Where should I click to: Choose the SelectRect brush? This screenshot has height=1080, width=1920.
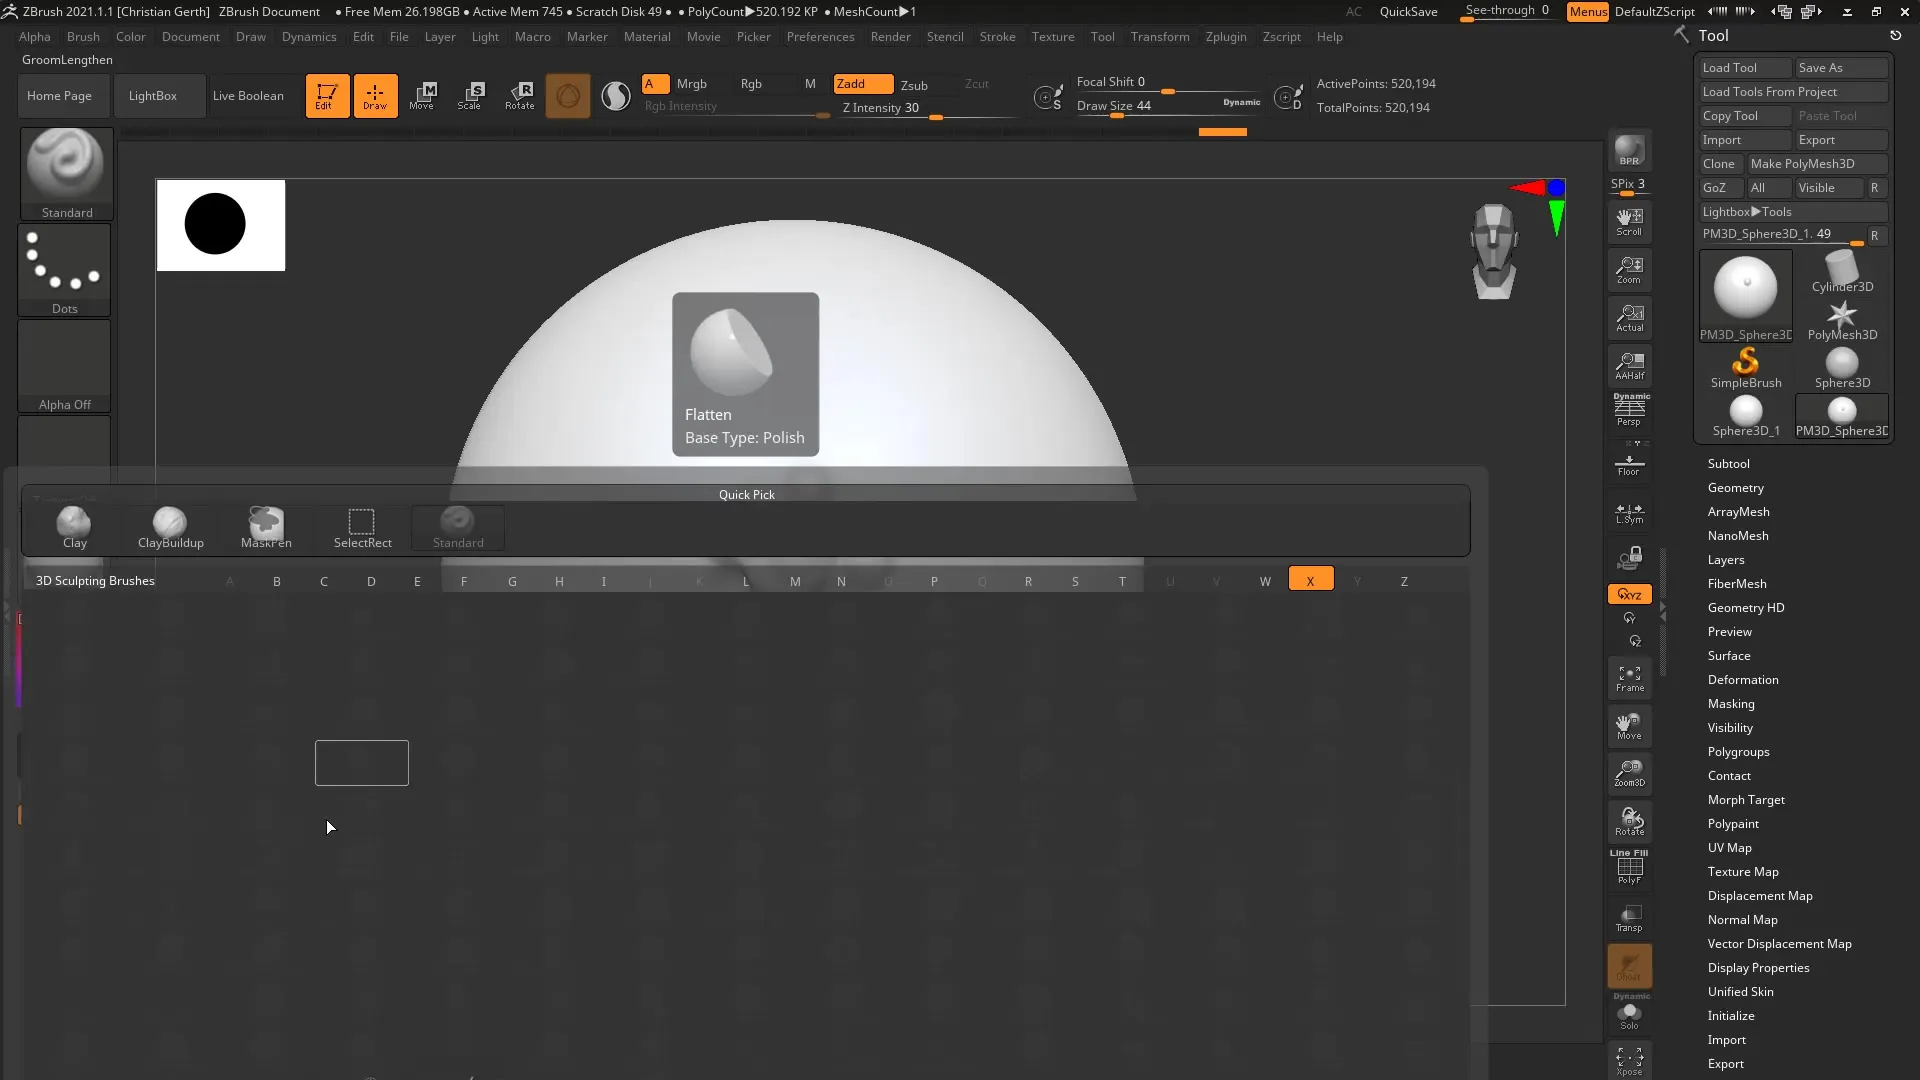pos(362,527)
